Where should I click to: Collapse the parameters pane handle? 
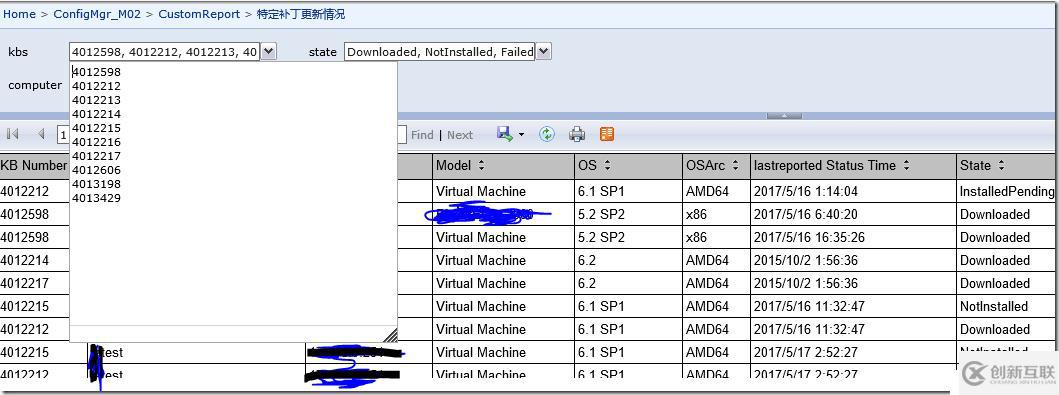click(x=784, y=116)
